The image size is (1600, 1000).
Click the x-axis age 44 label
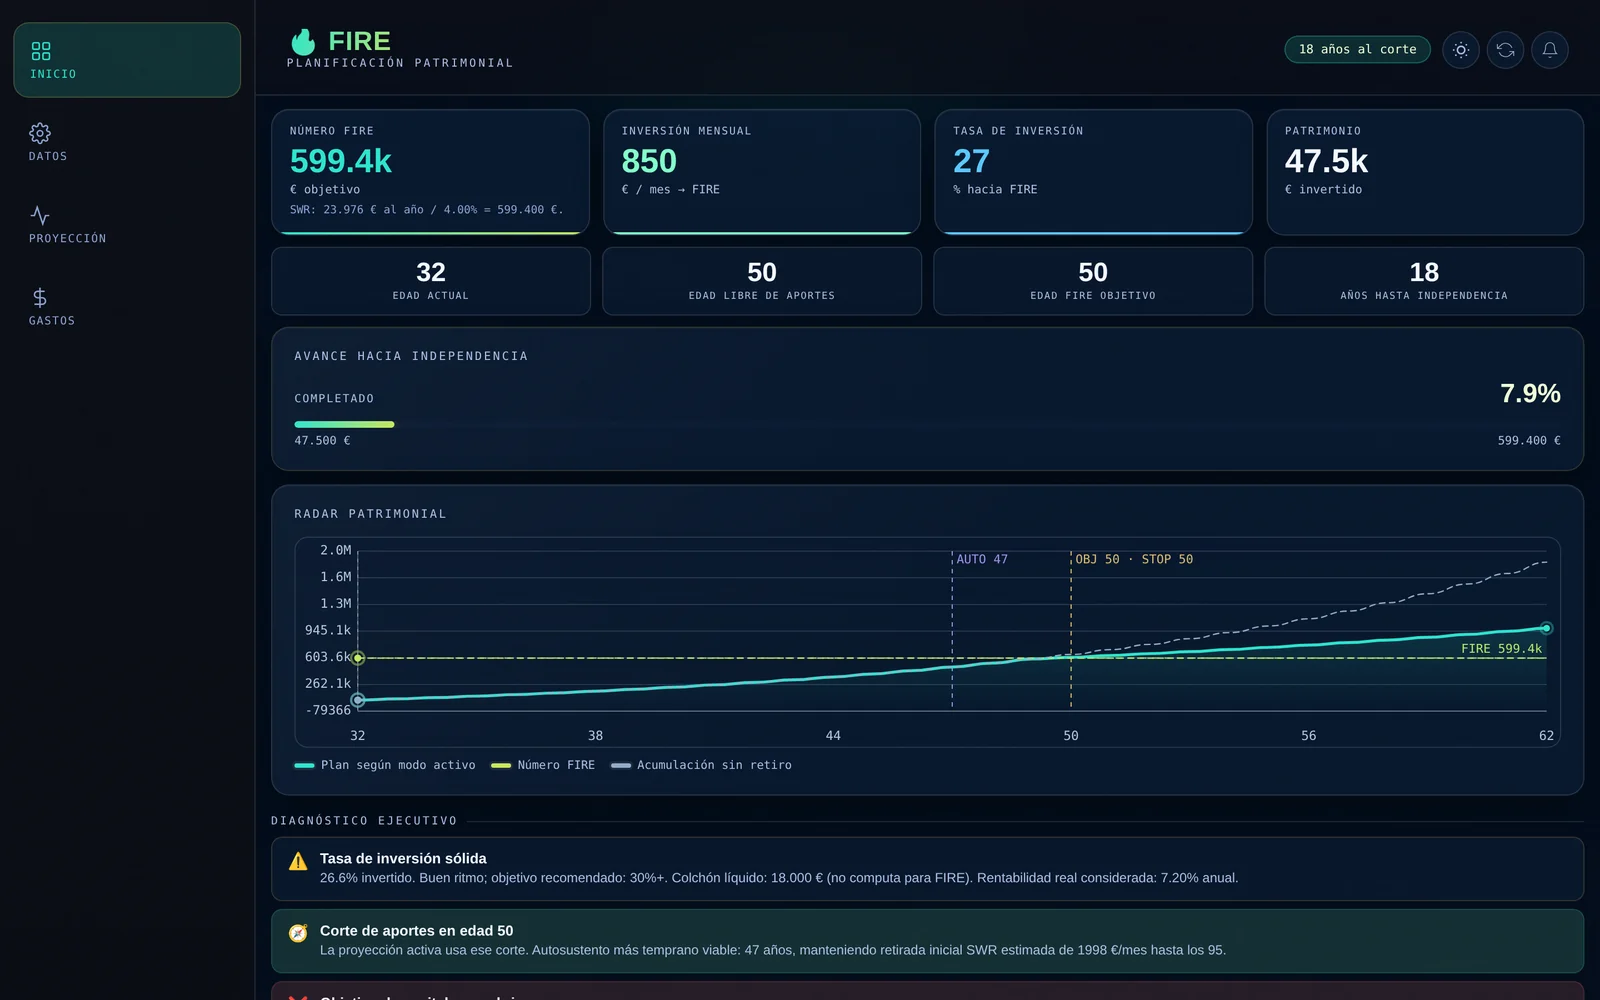point(833,735)
